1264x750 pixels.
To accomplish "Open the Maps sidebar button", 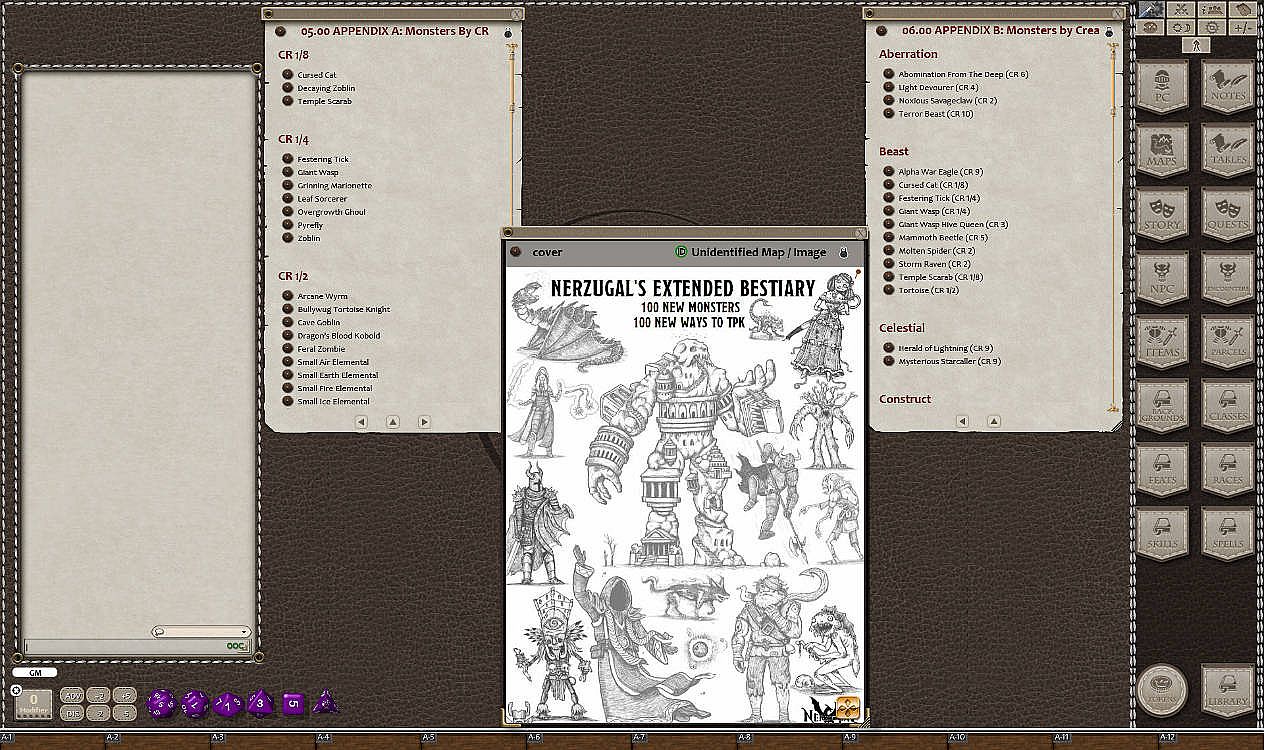I will (x=1162, y=151).
